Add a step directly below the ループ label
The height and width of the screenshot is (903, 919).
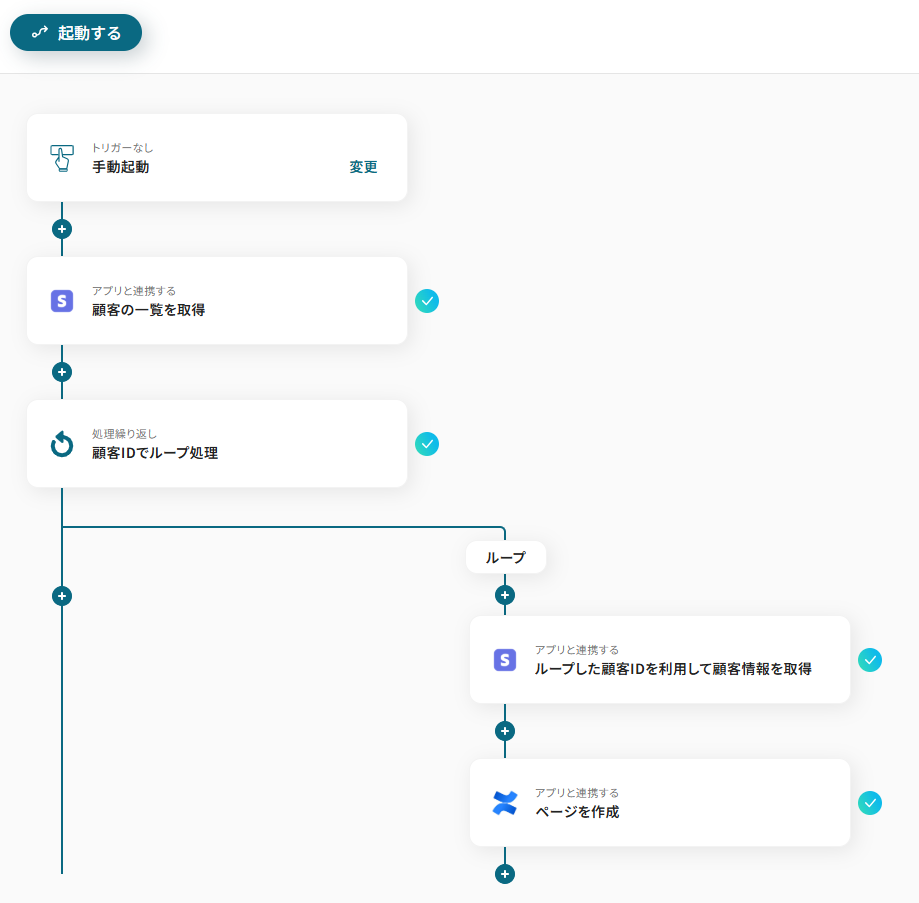[x=505, y=595]
